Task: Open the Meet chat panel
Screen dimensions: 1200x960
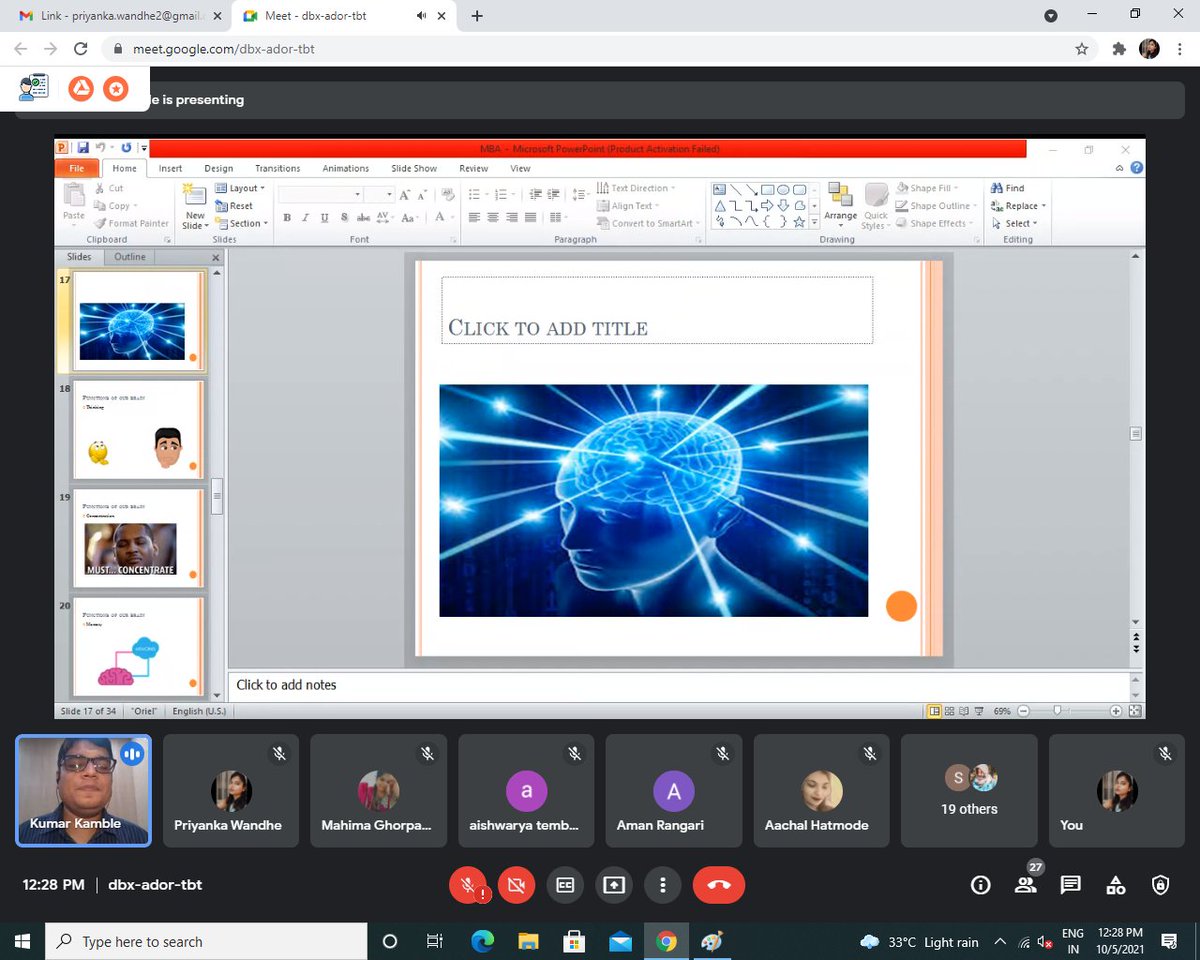Action: 1071,885
